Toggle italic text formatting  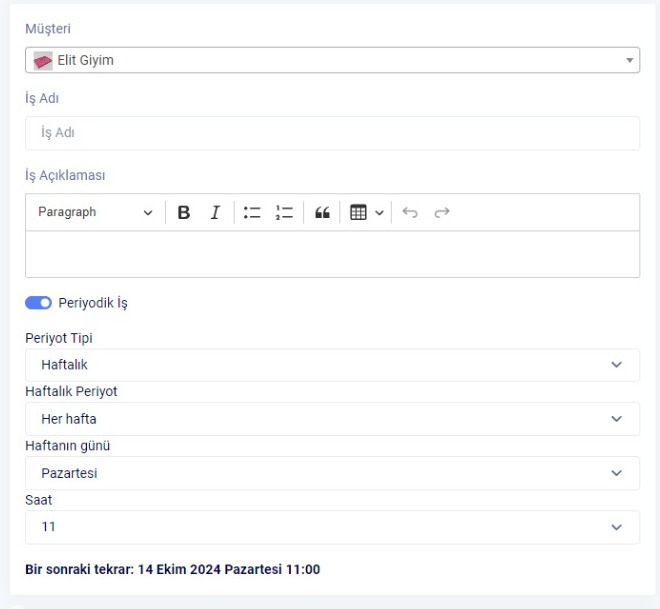coord(214,212)
